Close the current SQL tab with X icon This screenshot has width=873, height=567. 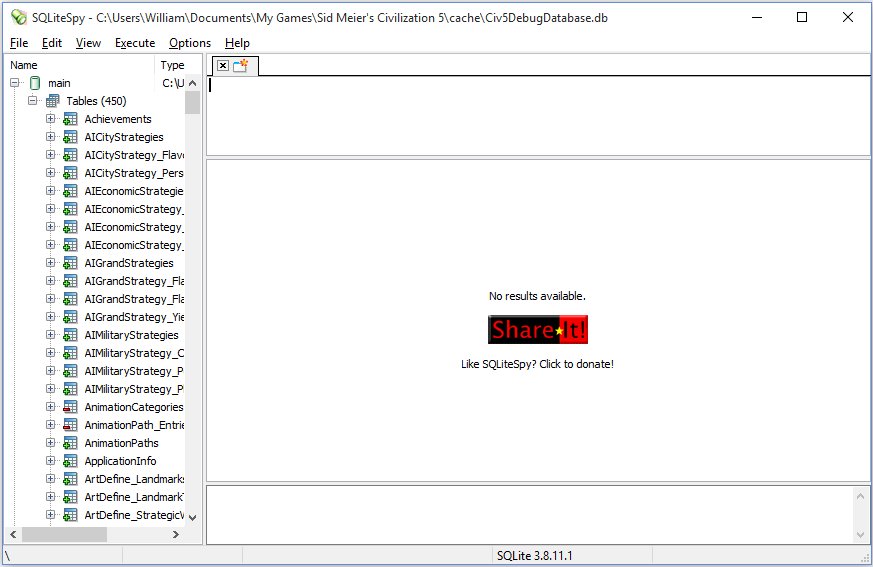coord(223,66)
